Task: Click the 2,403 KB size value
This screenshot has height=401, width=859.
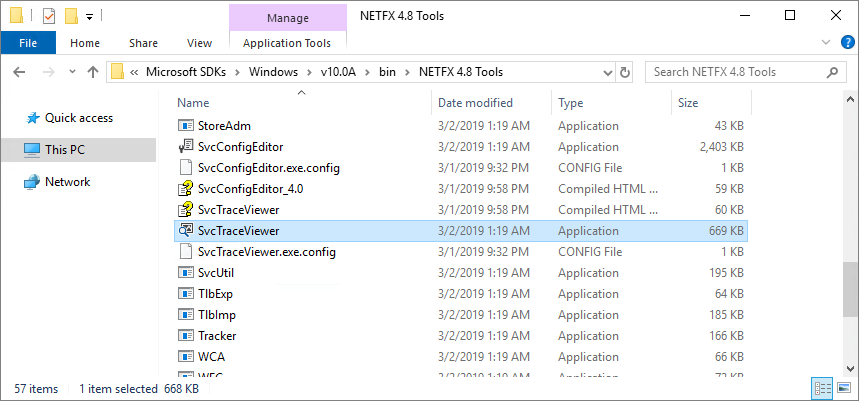Action: pyautogui.click(x=721, y=146)
